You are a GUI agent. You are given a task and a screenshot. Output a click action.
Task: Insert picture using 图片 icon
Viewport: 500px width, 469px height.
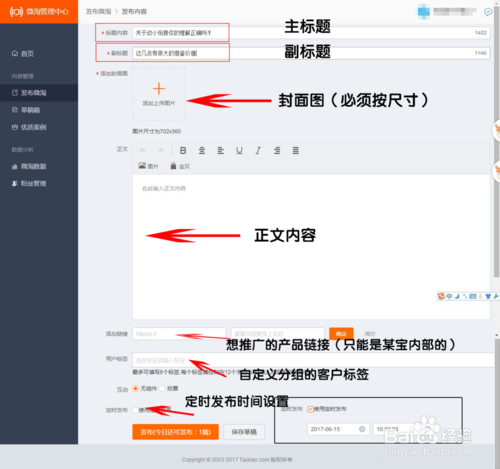pos(148,166)
